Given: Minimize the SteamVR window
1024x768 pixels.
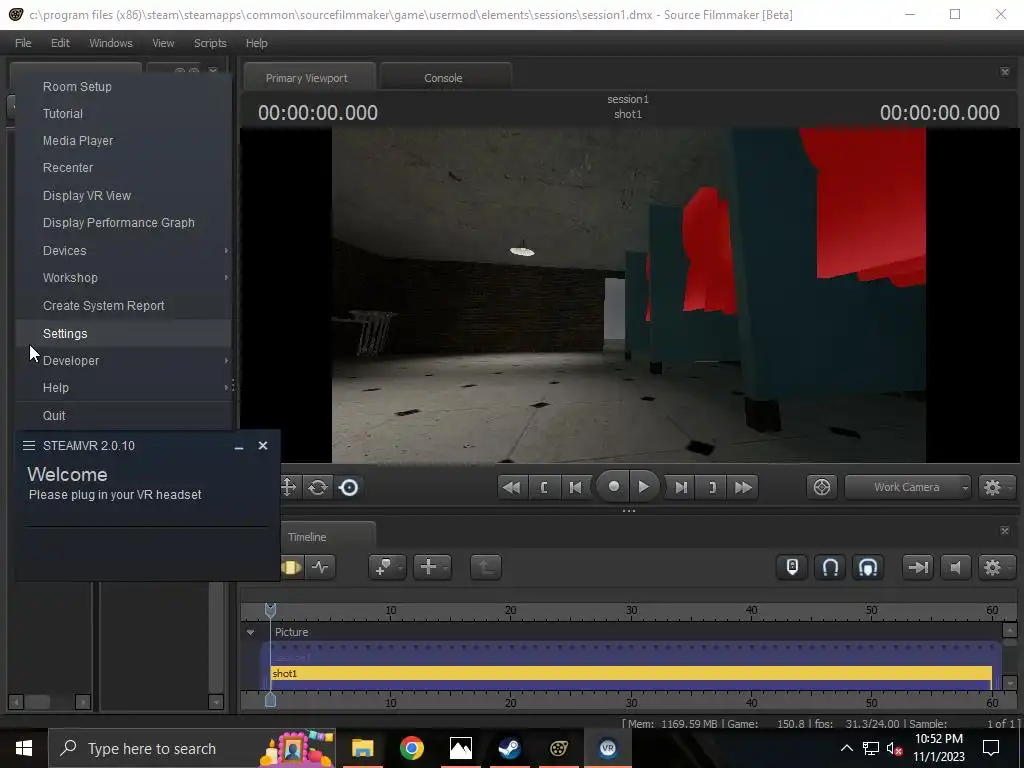Looking at the screenshot, I should pos(239,446).
